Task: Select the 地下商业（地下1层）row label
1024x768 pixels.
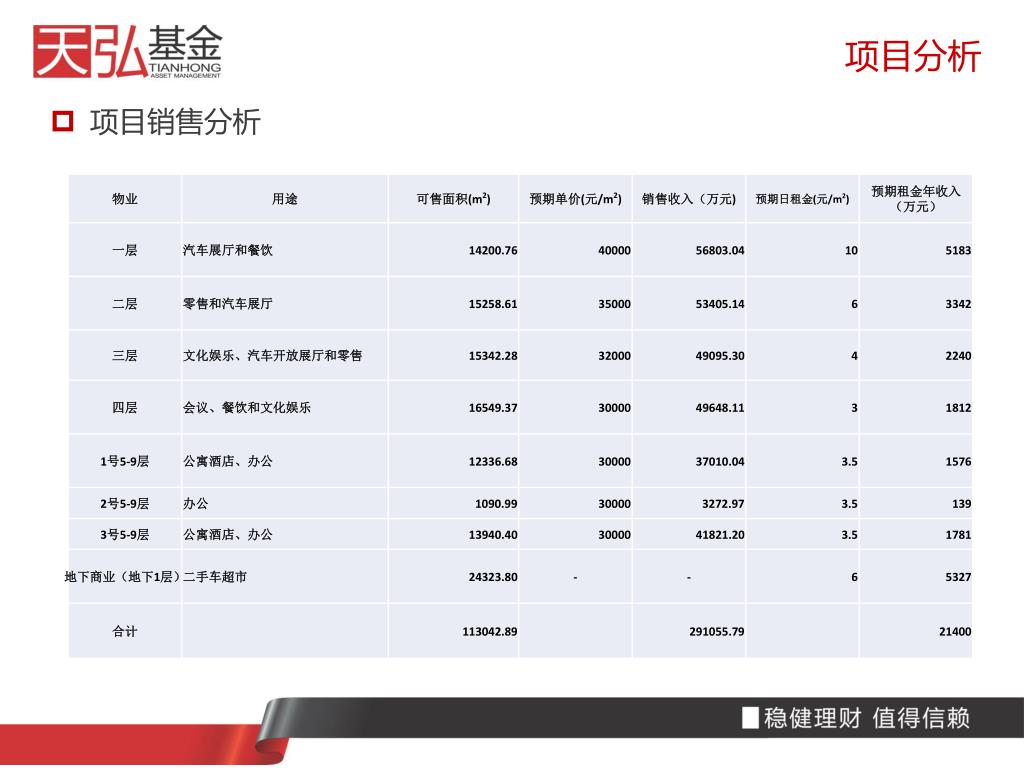Action: pos(123,577)
